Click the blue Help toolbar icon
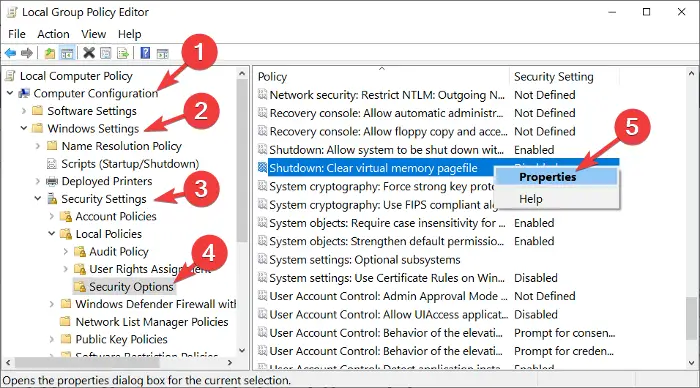Screen dimensions: 700x388 point(145,53)
